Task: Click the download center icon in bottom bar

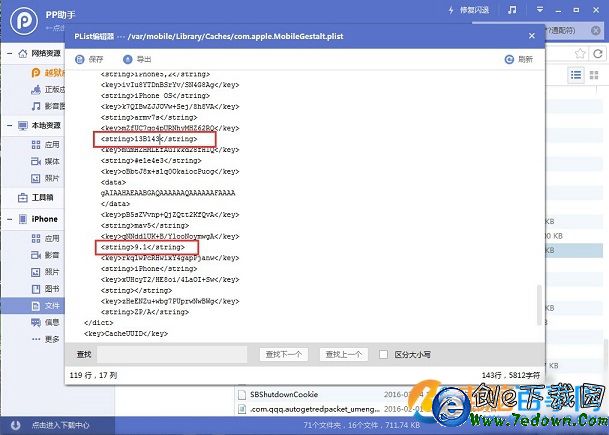Action: coord(16,425)
